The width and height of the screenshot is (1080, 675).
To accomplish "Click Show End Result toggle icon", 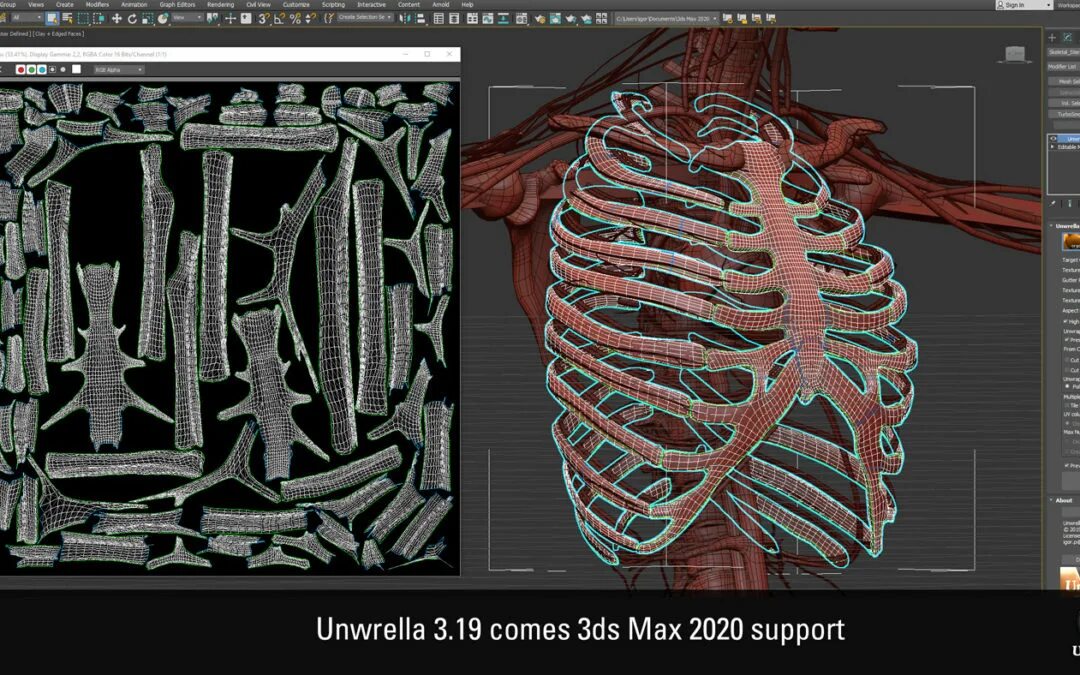I will (1070, 203).
